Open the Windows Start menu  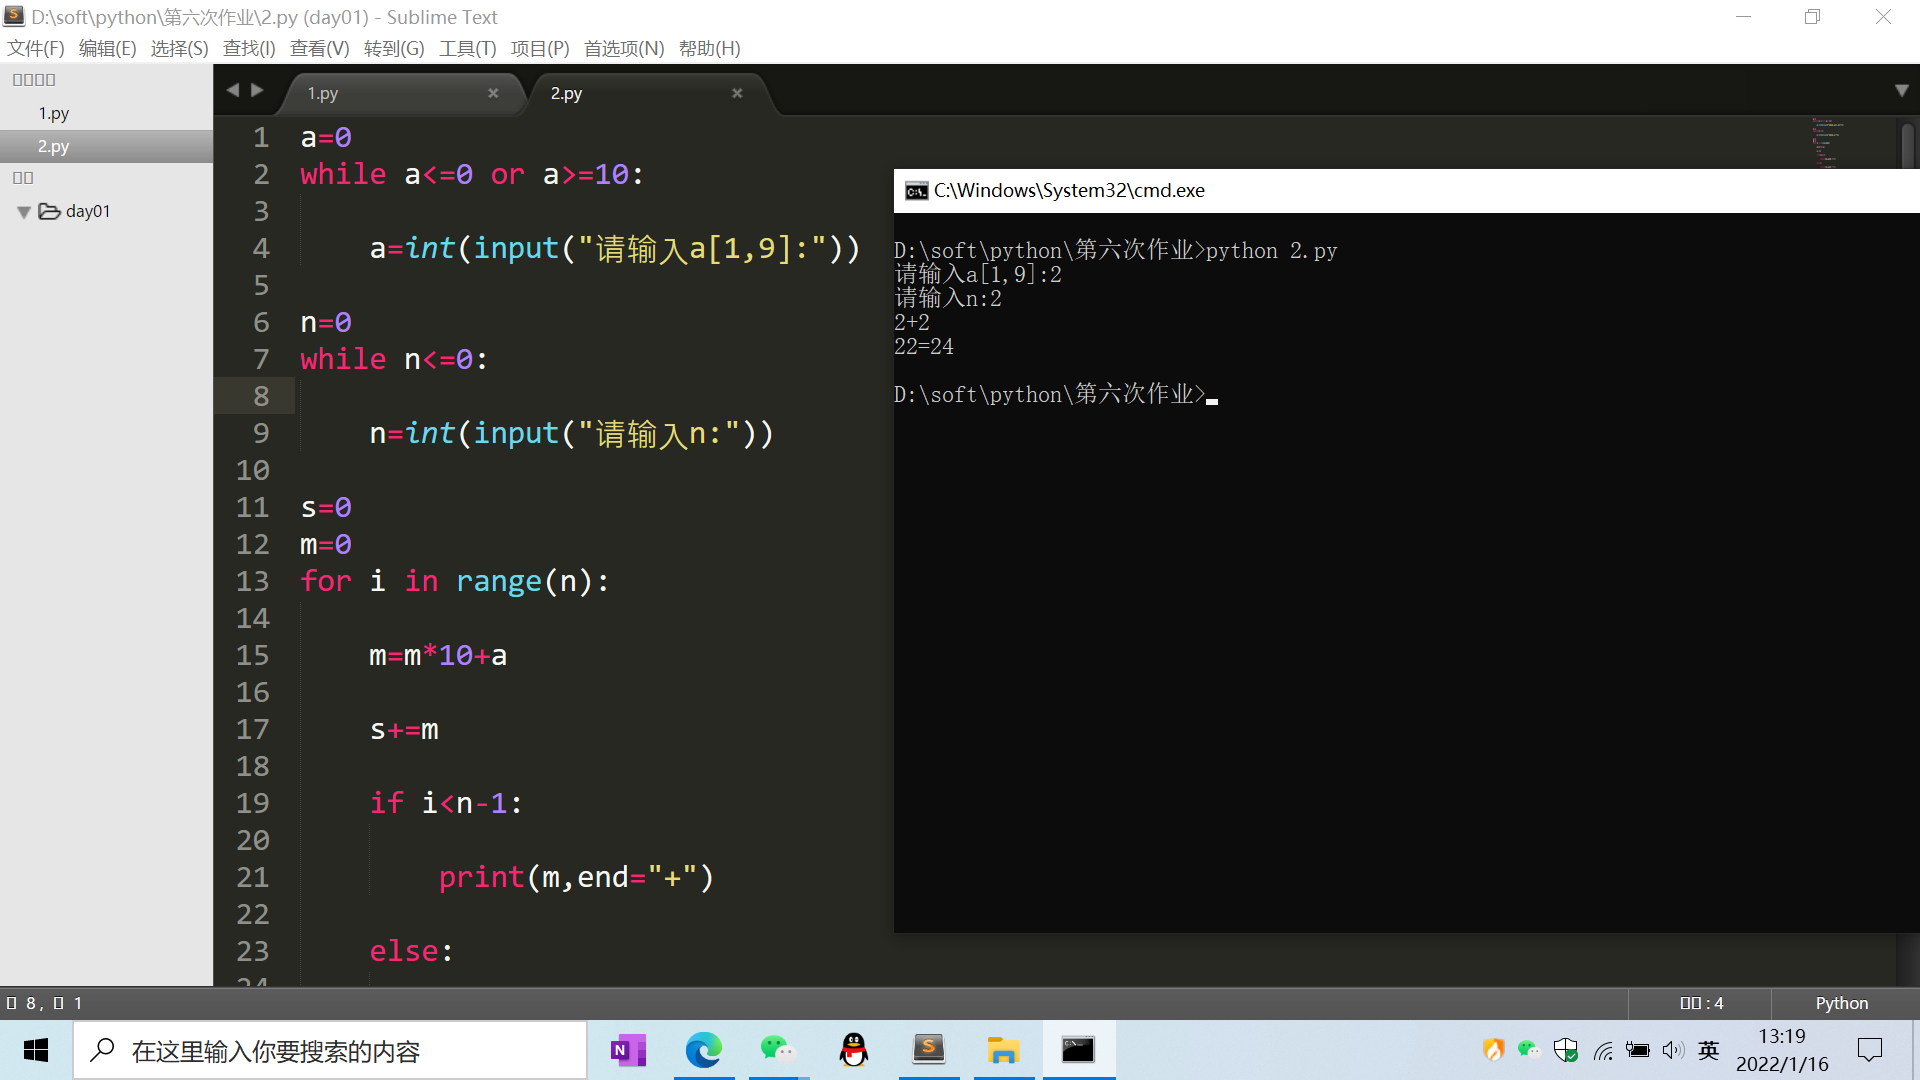pos(35,1050)
